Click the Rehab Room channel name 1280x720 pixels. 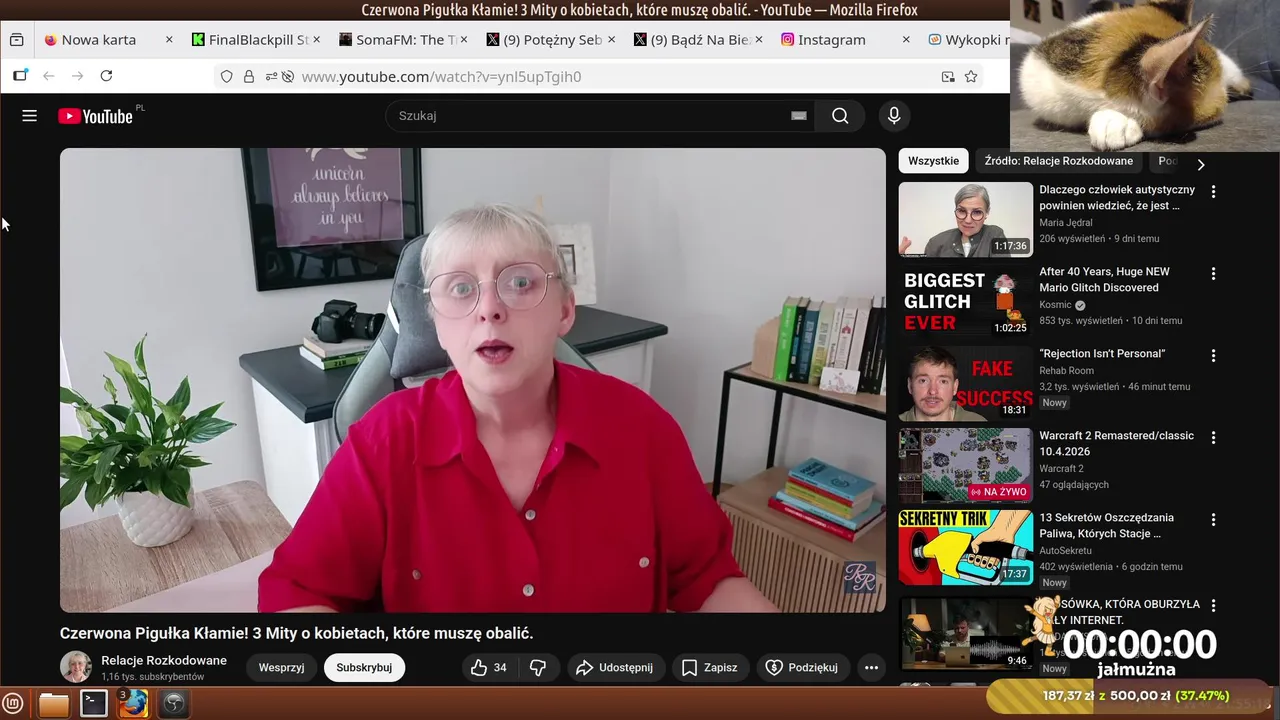1066,370
